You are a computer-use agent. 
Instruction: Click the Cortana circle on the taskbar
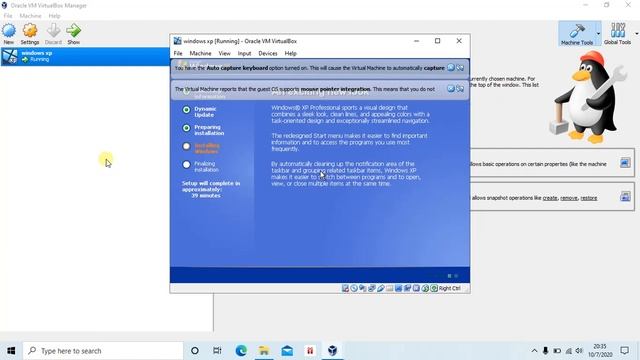click(195, 351)
